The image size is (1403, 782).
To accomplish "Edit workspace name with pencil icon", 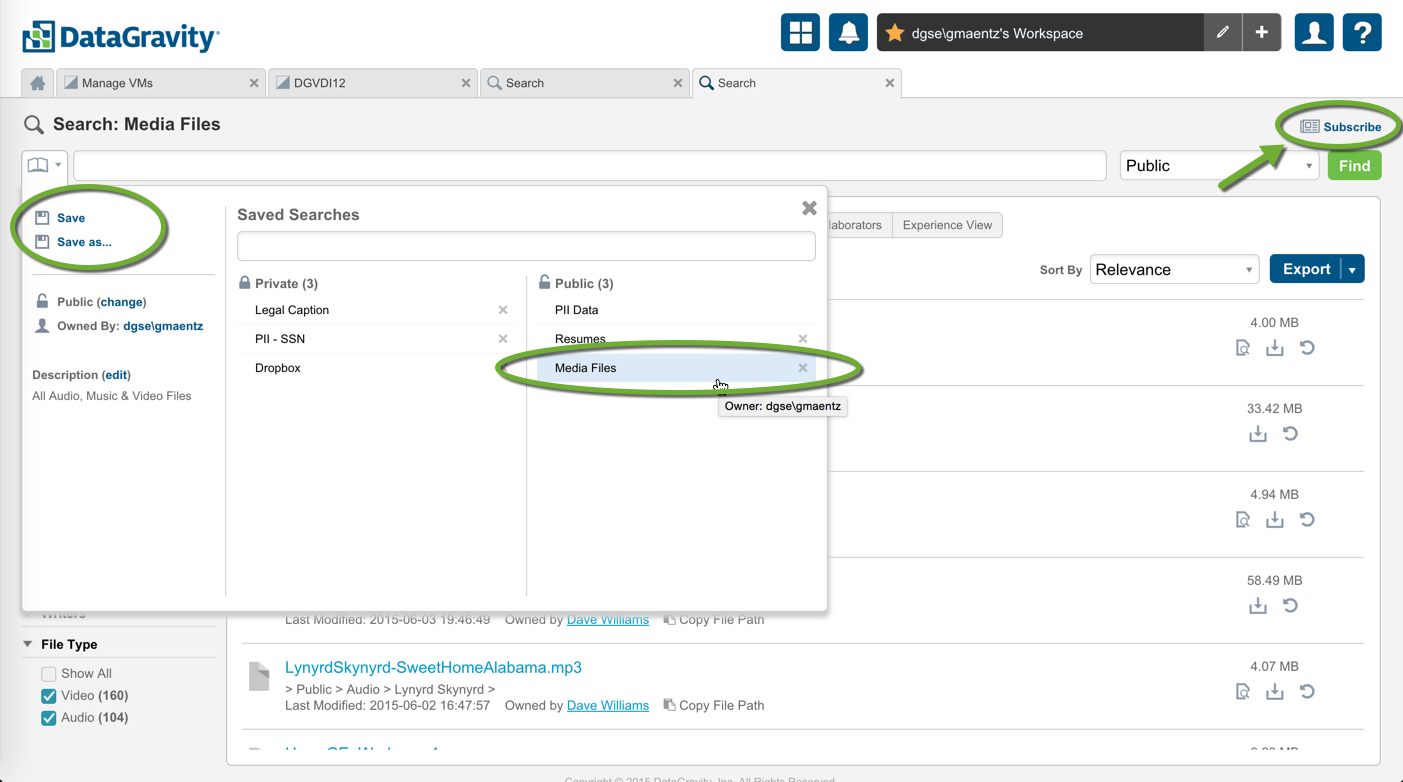I will [1222, 32].
